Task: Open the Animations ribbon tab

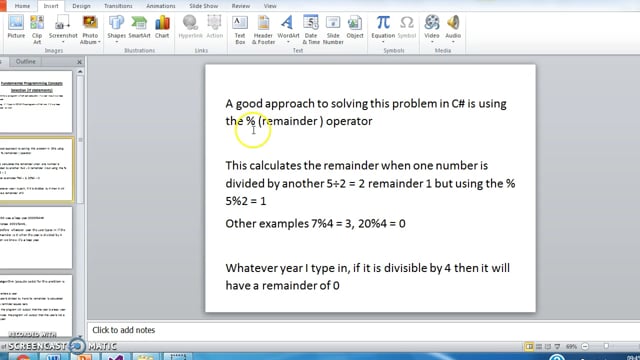Action: coord(160,6)
